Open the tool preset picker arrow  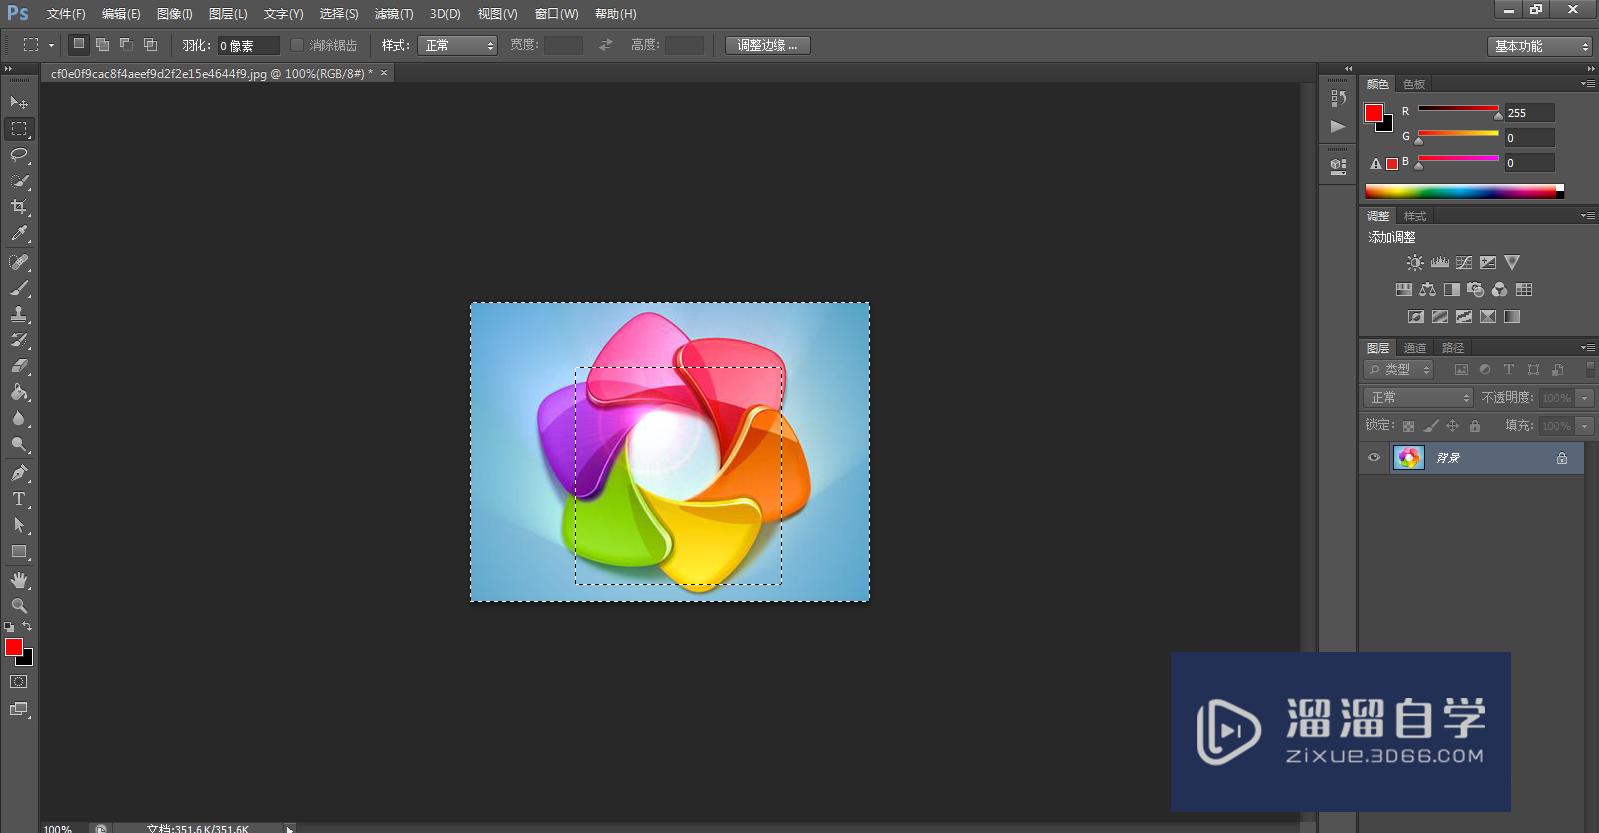pyautogui.click(x=51, y=45)
